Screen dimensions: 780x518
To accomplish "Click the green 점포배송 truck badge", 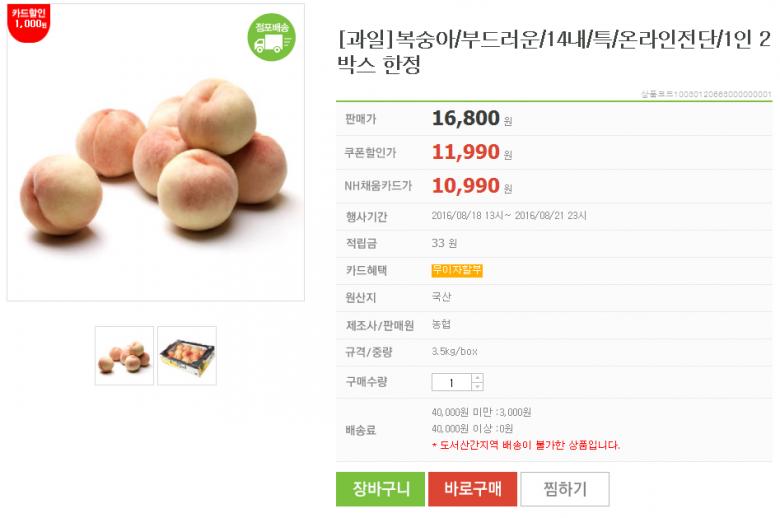I will (271, 37).
